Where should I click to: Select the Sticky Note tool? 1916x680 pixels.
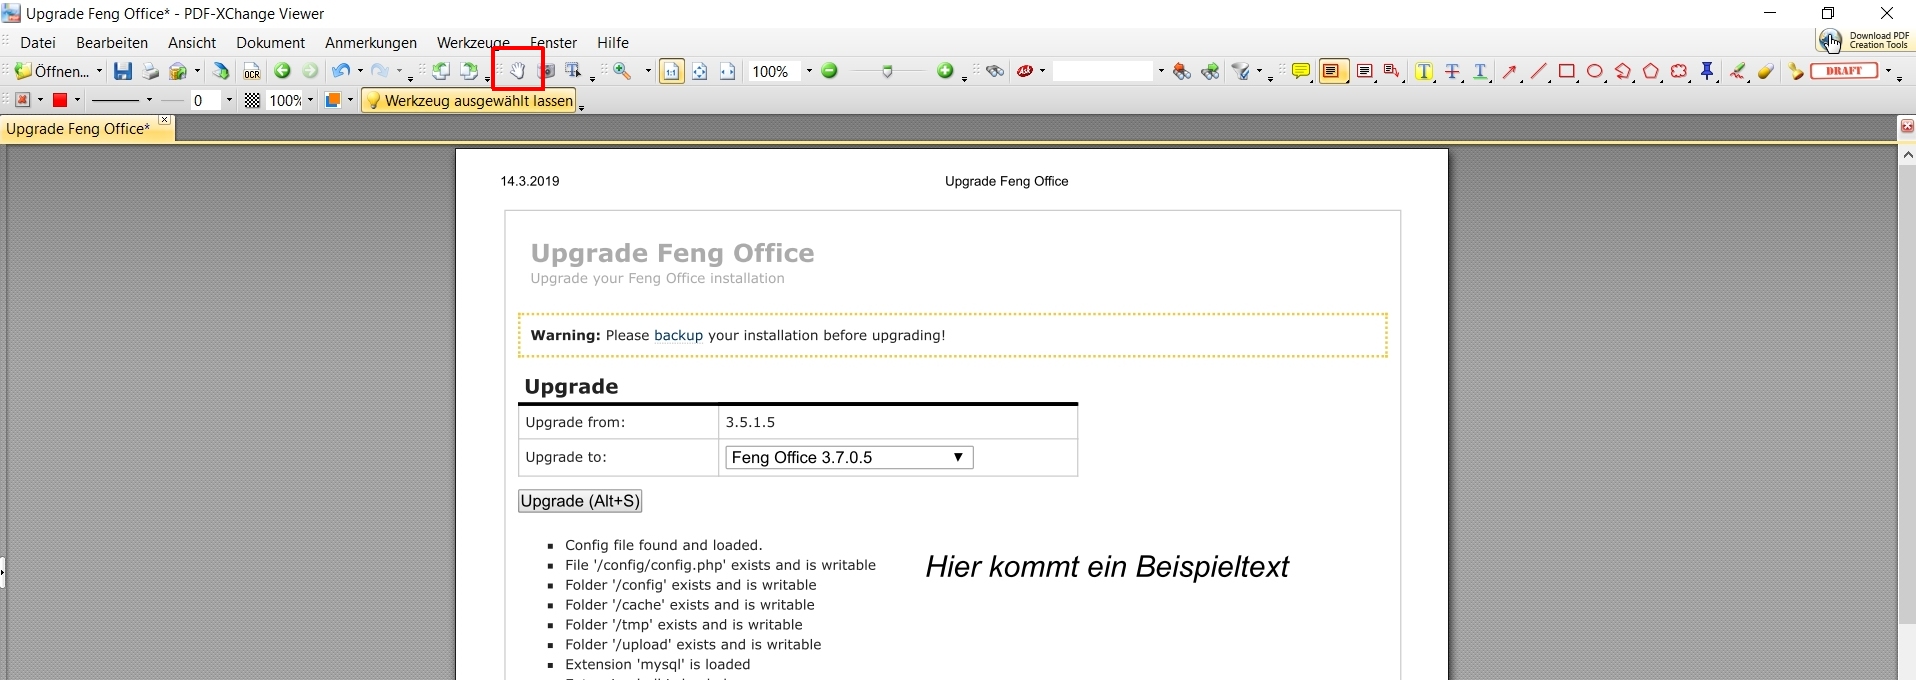tap(1301, 71)
